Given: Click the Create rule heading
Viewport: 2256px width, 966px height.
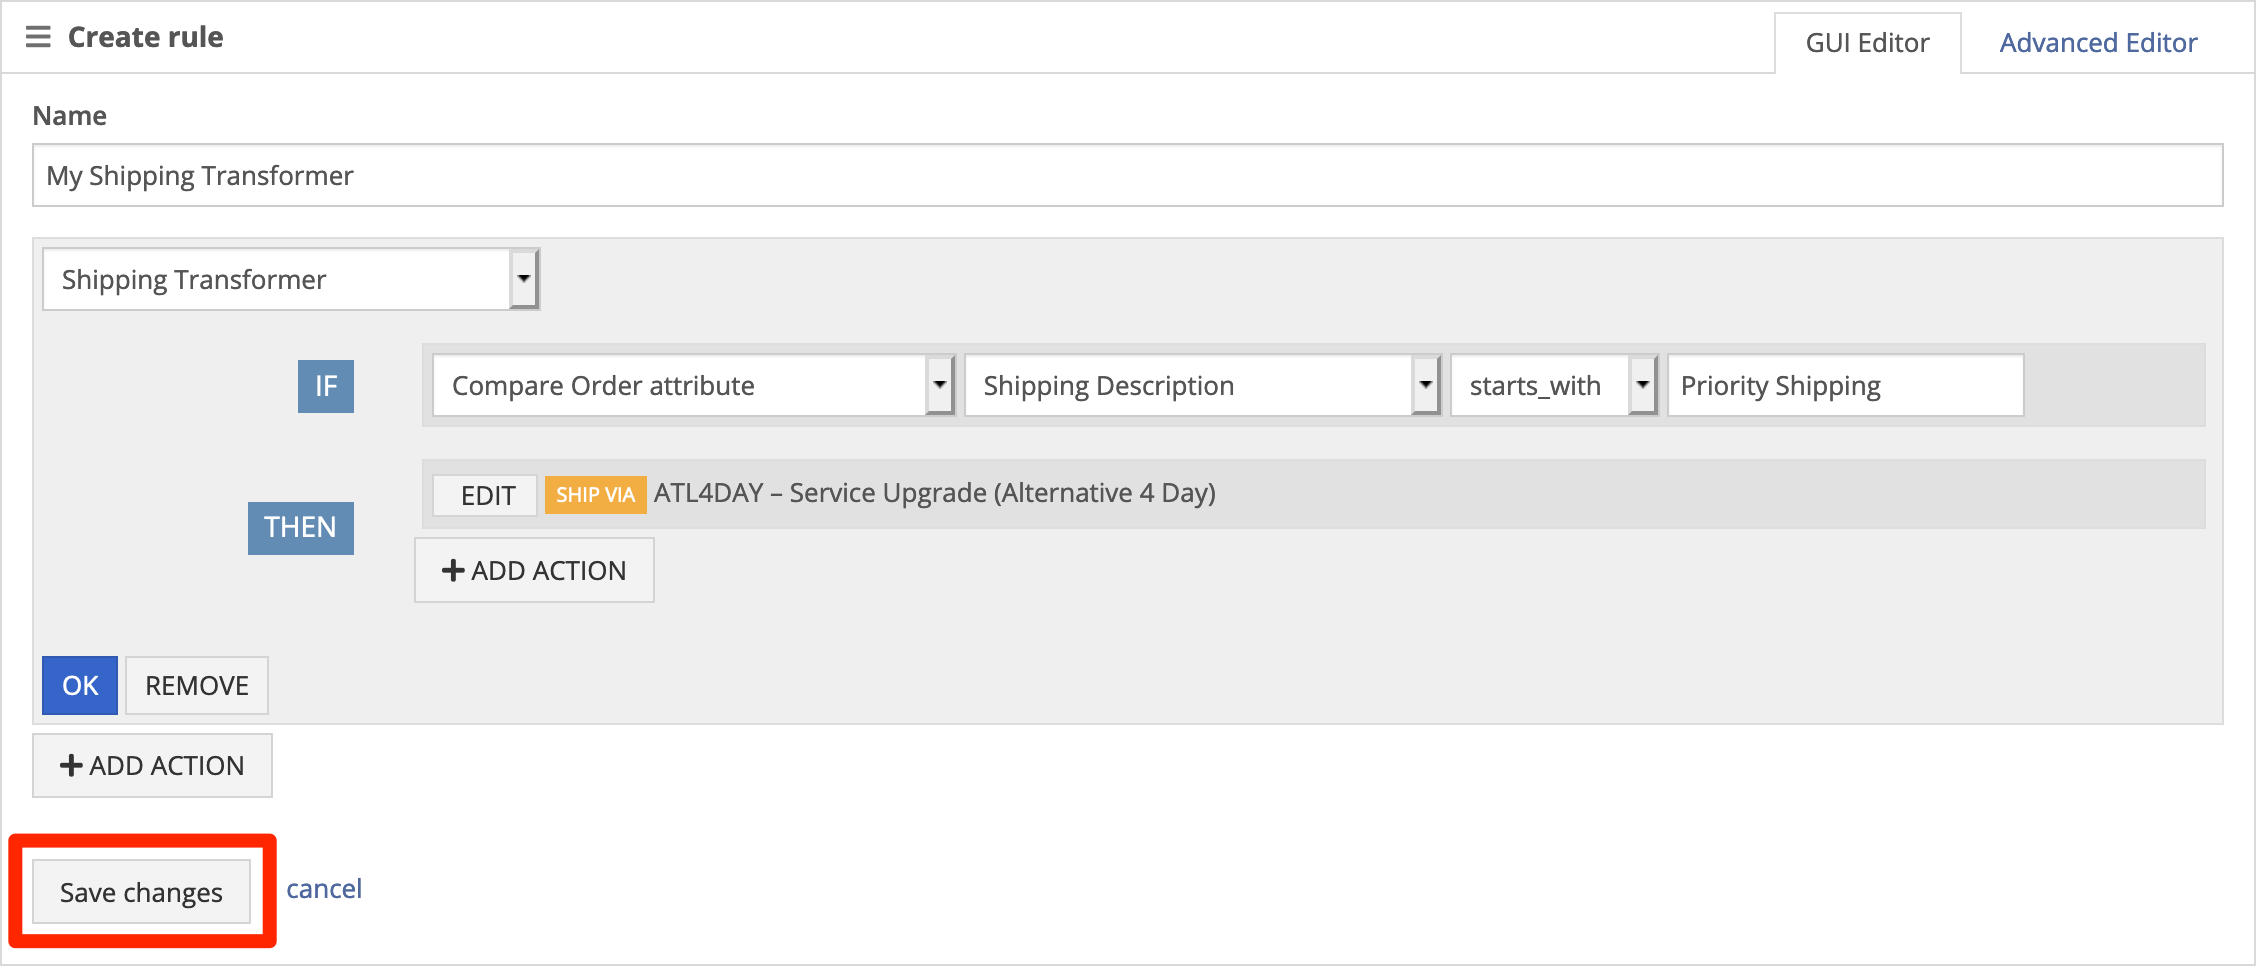Looking at the screenshot, I should tap(146, 37).
